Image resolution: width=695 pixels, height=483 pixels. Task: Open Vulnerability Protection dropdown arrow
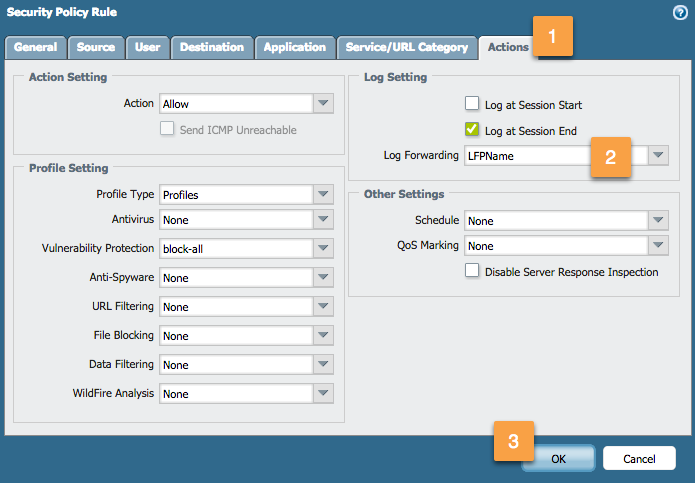pos(322,248)
